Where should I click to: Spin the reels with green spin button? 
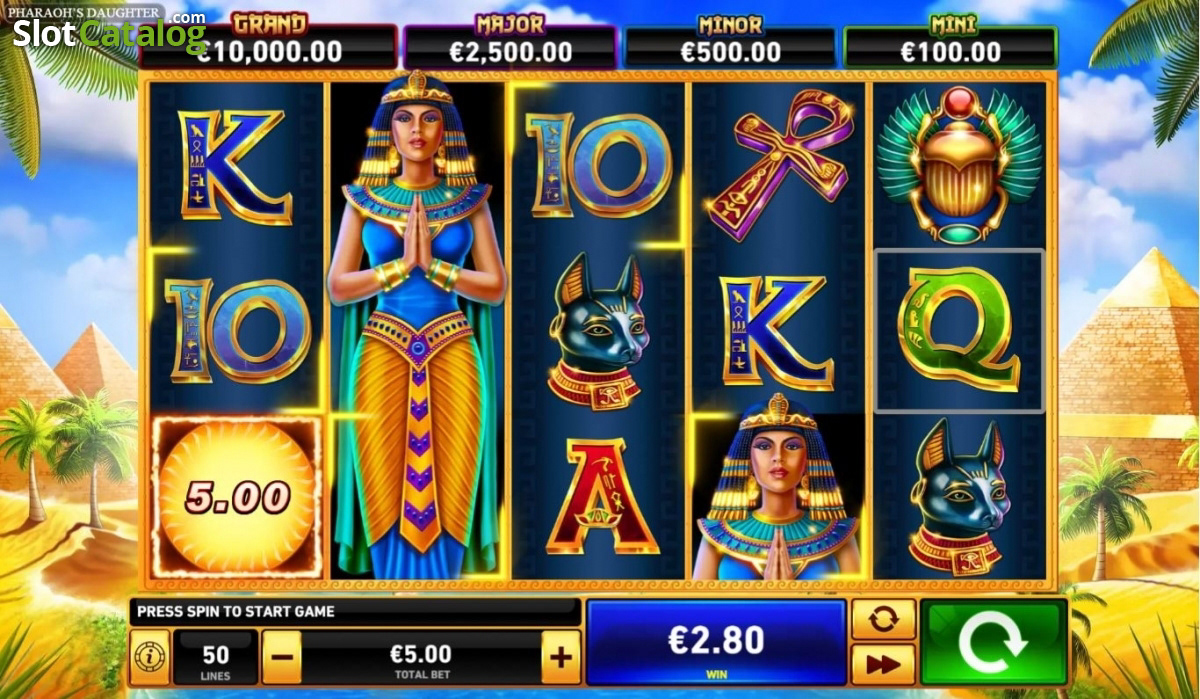(x=993, y=642)
